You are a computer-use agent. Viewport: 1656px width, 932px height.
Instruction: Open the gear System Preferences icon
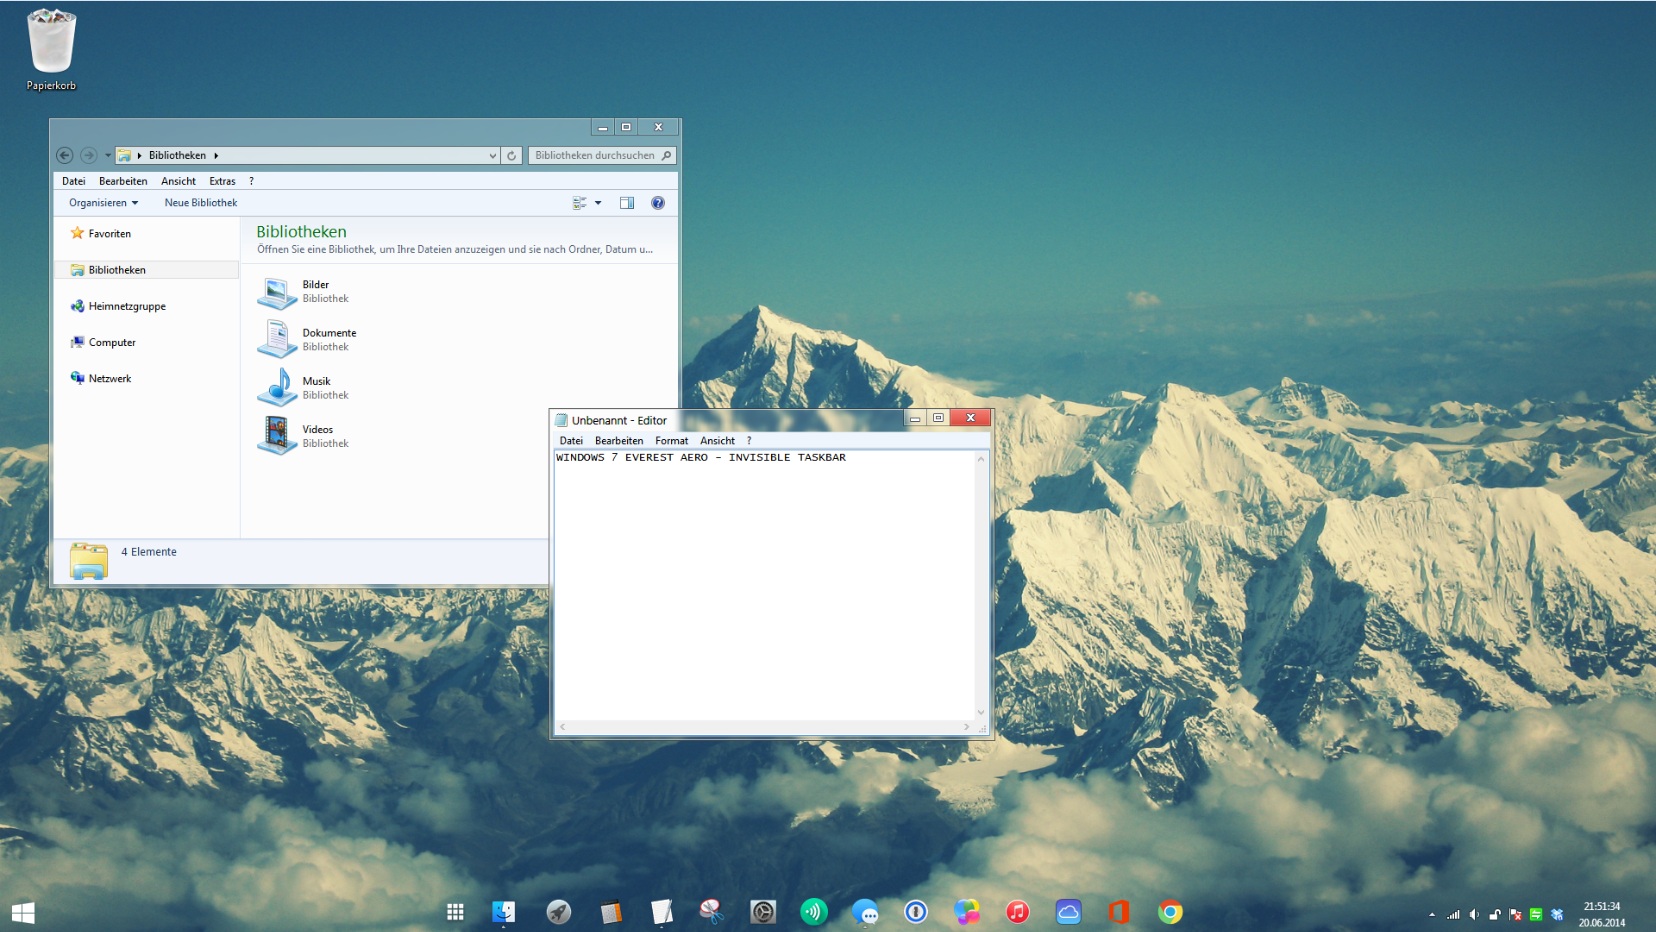coord(763,911)
